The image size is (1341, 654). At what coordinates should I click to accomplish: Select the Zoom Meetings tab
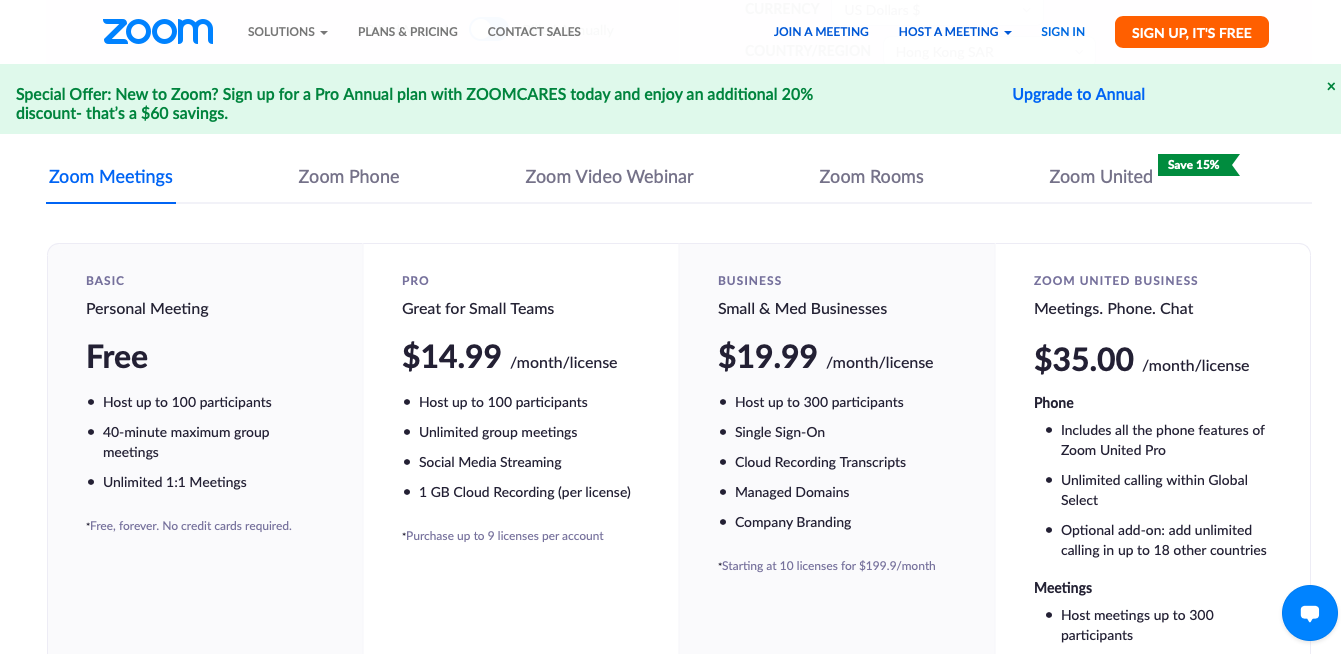pos(111,177)
